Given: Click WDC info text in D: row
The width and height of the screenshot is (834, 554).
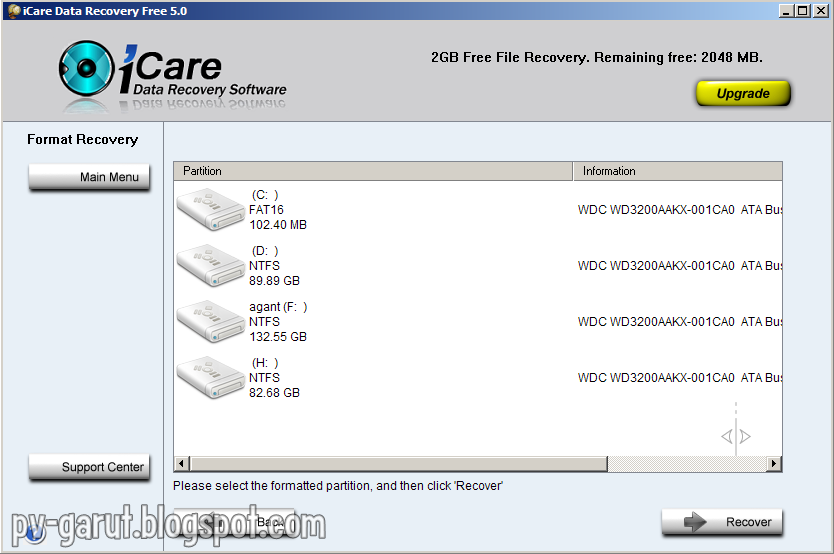Looking at the screenshot, I should [x=680, y=266].
